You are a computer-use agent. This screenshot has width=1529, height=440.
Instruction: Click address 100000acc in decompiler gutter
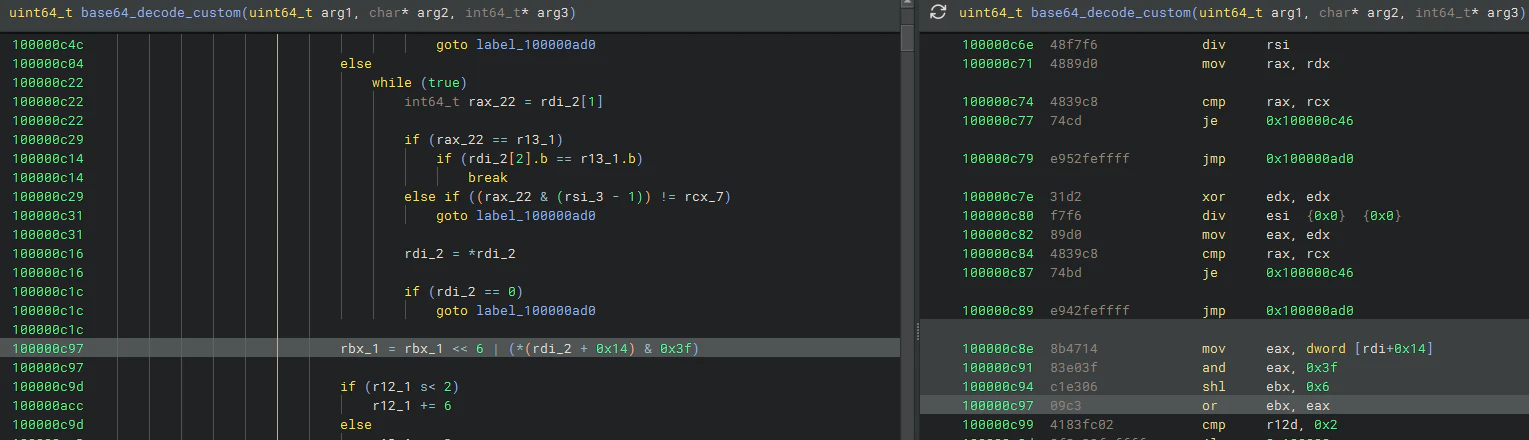tap(47, 406)
